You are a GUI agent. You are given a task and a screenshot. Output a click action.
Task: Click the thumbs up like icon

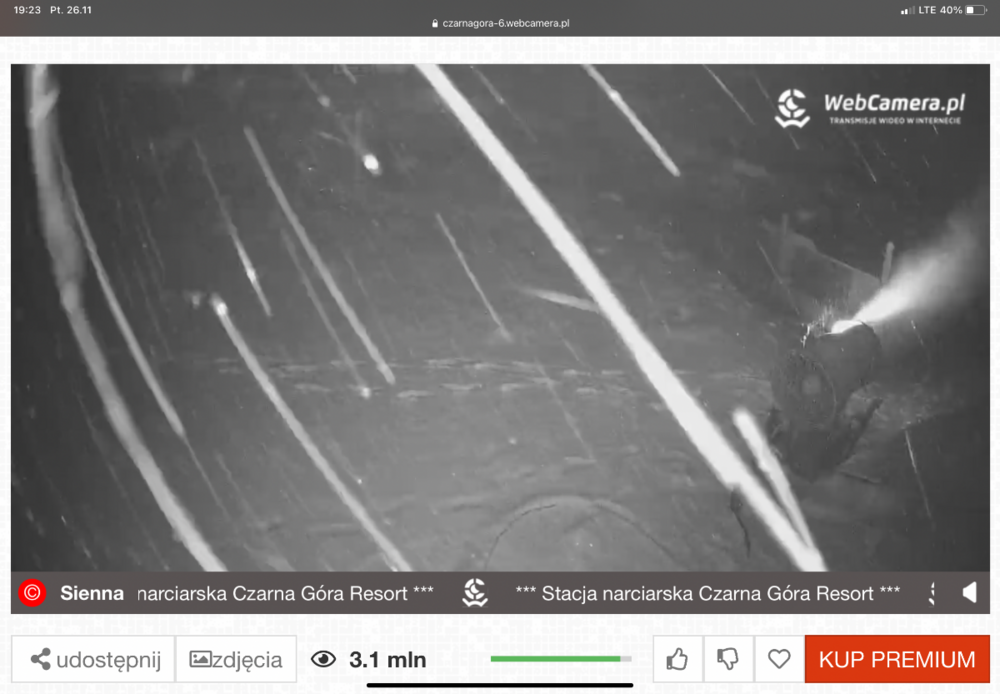(678, 659)
